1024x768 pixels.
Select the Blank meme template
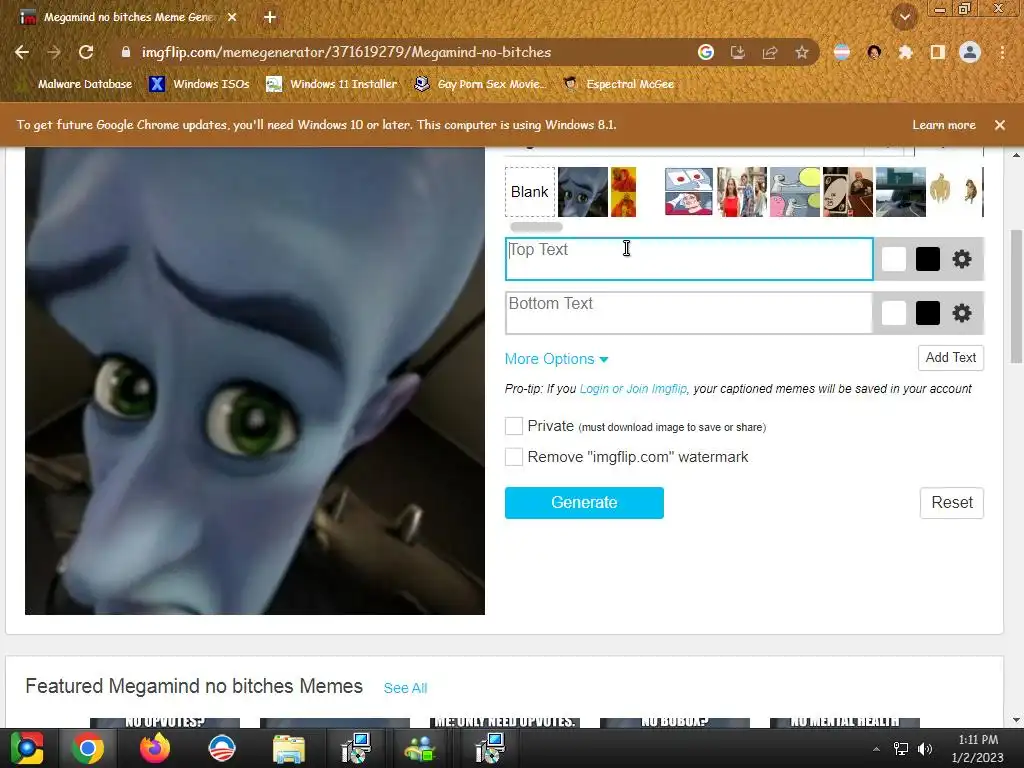click(x=530, y=192)
